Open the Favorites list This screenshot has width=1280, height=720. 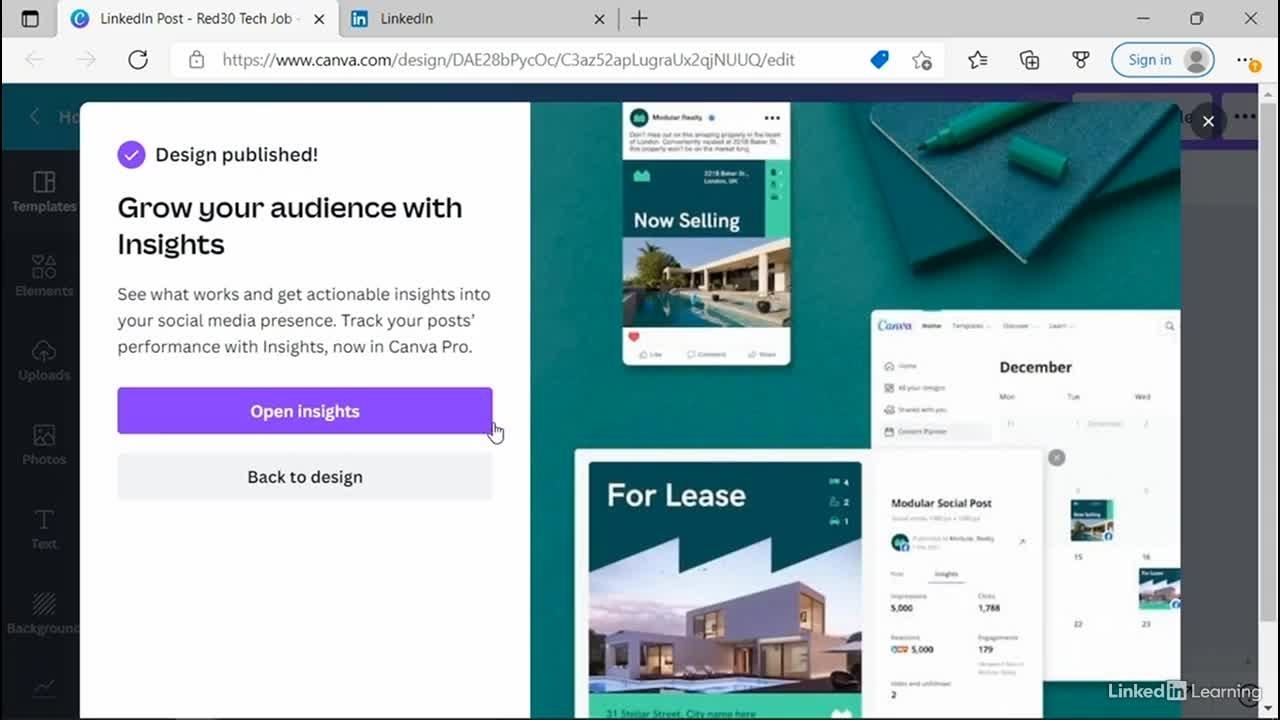click(977, 60)
